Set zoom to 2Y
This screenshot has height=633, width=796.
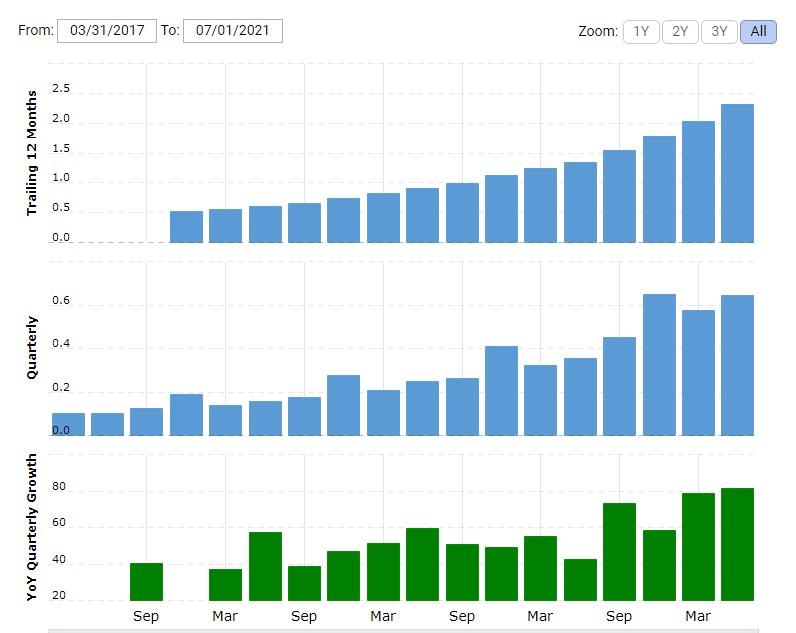(x=680, y=31)
